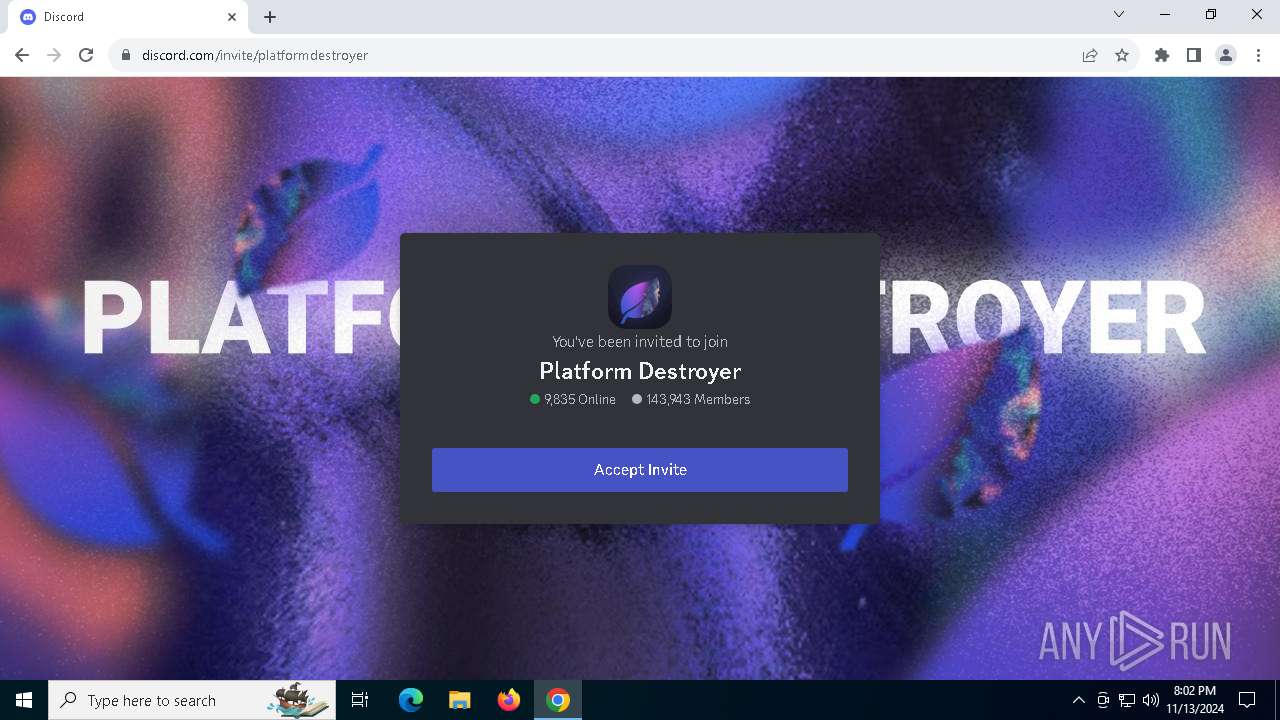
Task: Click the Platform Destroyer server icon
Action: 640,297
